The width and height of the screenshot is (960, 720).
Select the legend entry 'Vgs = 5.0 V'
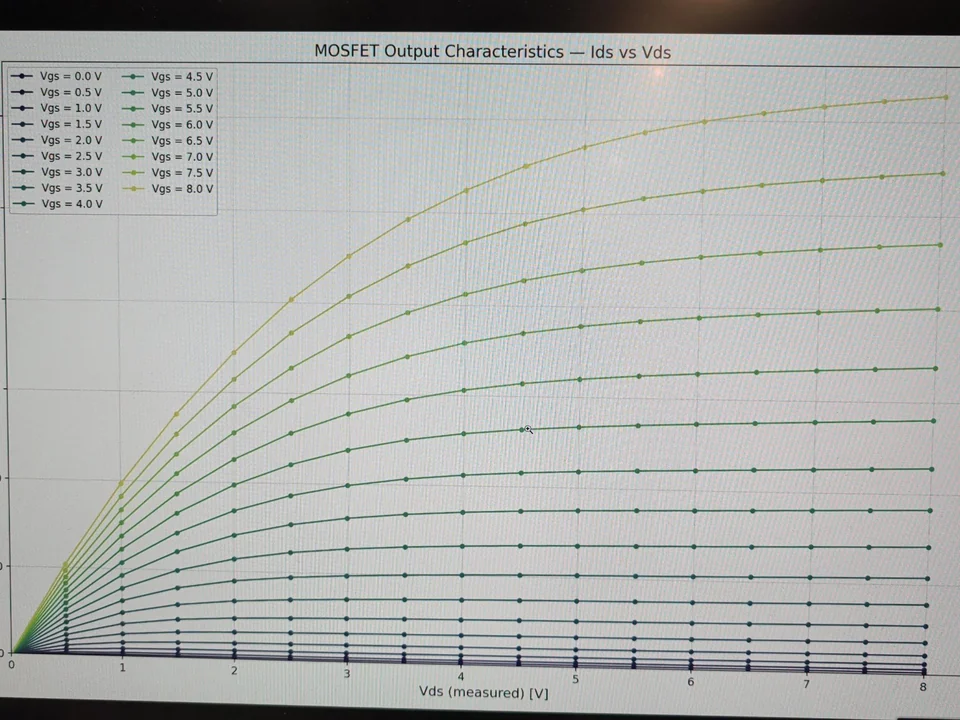pyautogui.click(x=167, y=92)
